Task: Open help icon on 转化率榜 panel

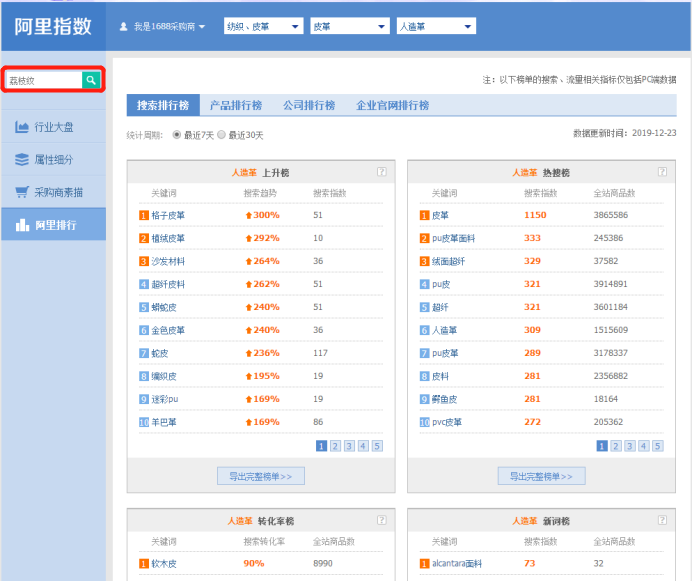Action: pos(382,520)
